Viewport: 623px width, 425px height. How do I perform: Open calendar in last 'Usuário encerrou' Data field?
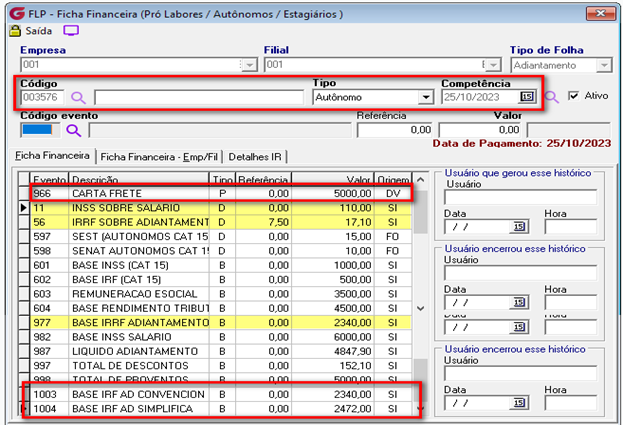point(519,403)
